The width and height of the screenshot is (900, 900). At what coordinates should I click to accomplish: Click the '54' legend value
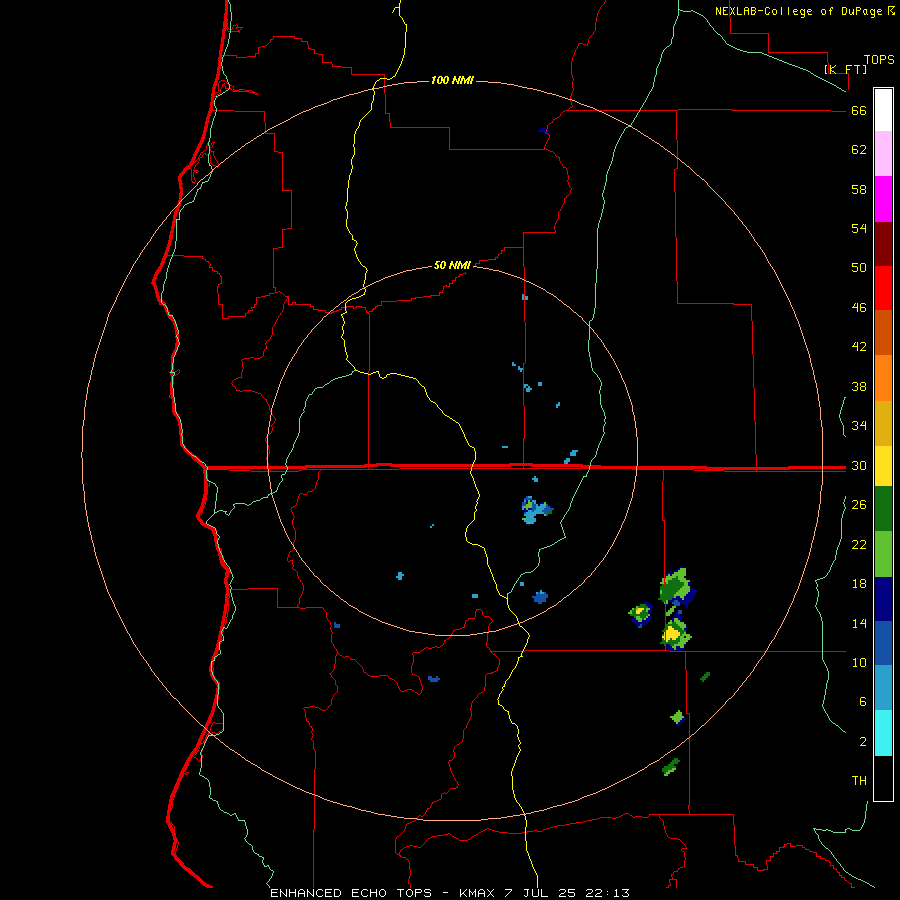(859, 228)
